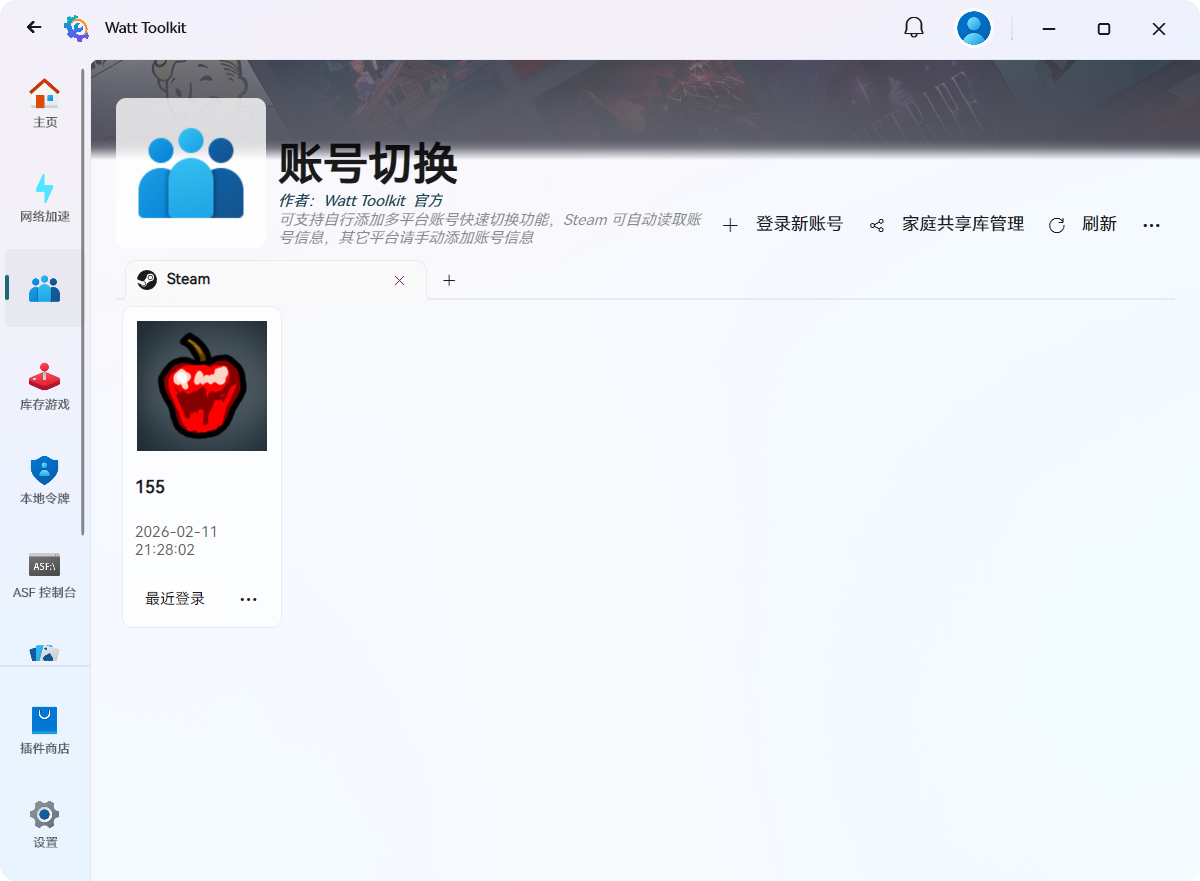Click 登录新账号 to add new login
The height and width of the screenshot is (881, 1200).
coord(783,225)
